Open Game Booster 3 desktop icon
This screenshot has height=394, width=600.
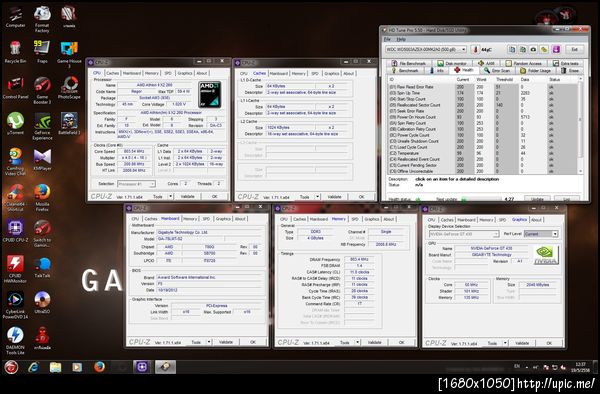coord(42,90)
